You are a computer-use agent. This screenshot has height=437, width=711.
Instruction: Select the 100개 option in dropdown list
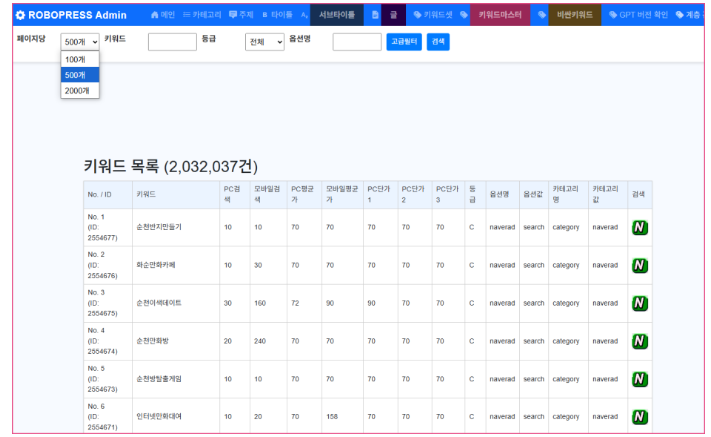pyautogui.click(x=80, y=59)
